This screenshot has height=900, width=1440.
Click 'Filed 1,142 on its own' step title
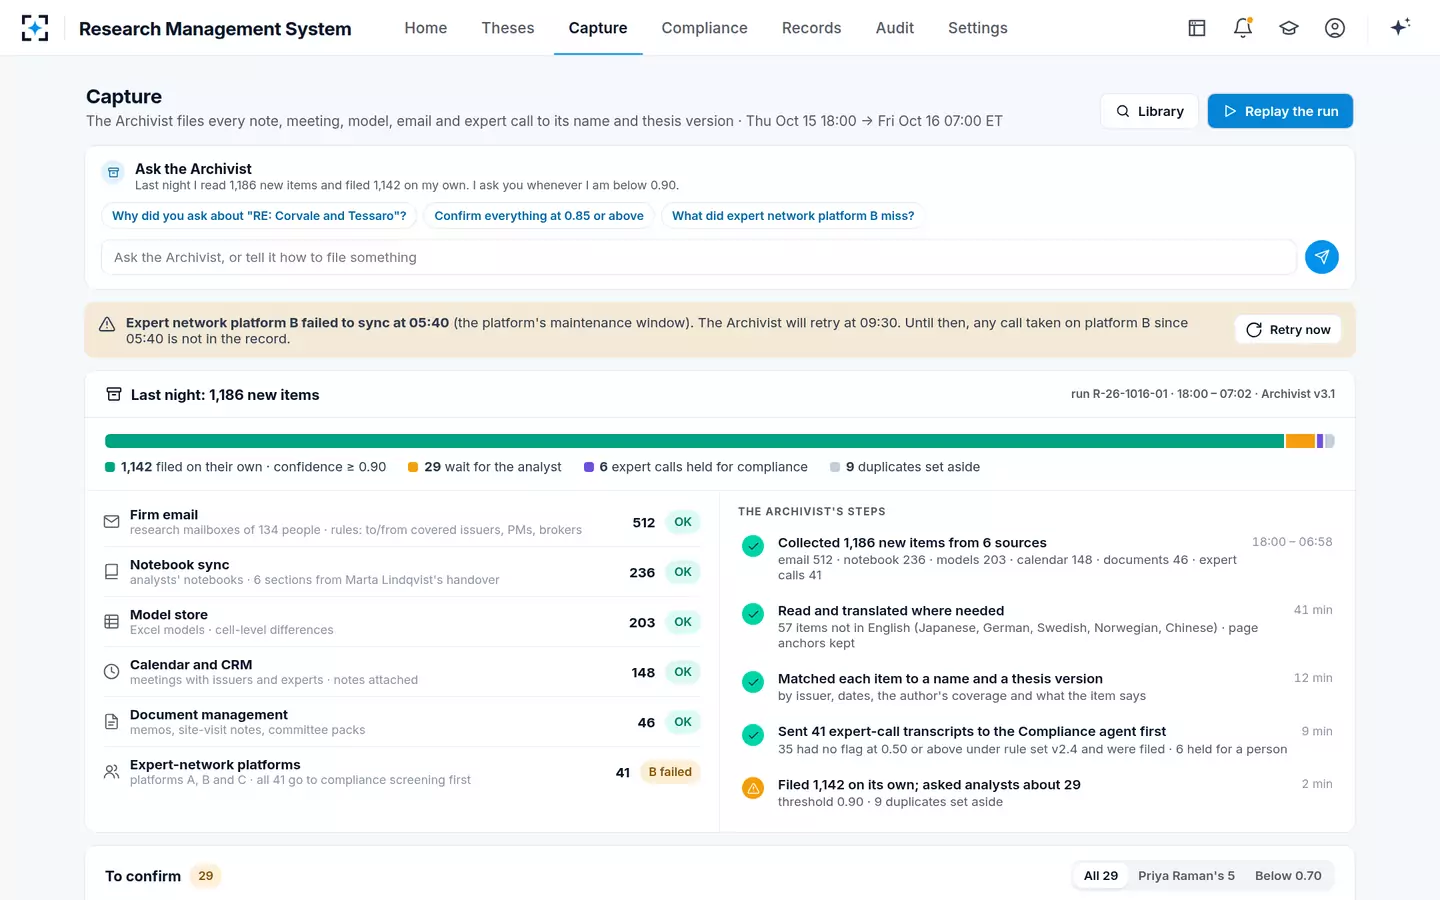pos(929,785)
